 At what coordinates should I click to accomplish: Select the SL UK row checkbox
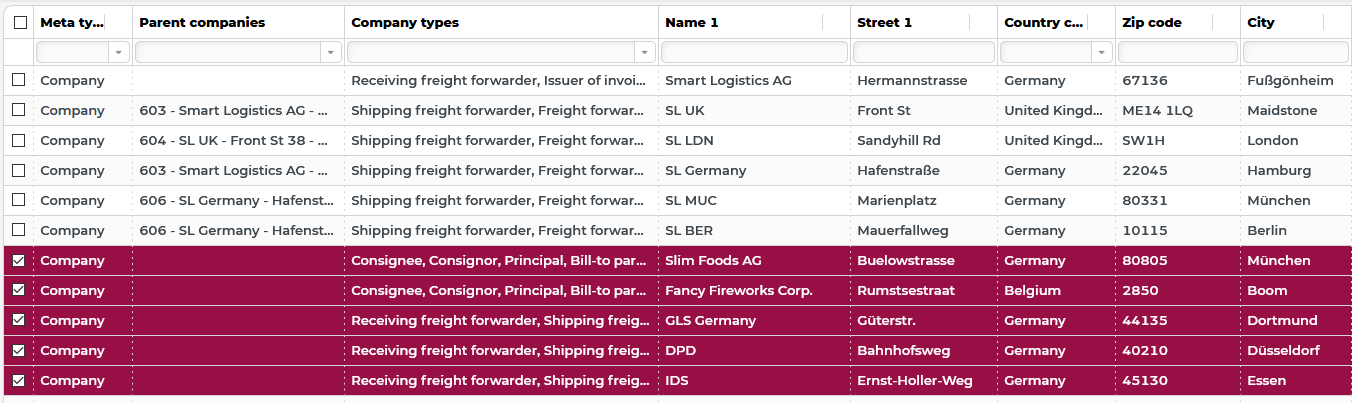pos(19,110)
